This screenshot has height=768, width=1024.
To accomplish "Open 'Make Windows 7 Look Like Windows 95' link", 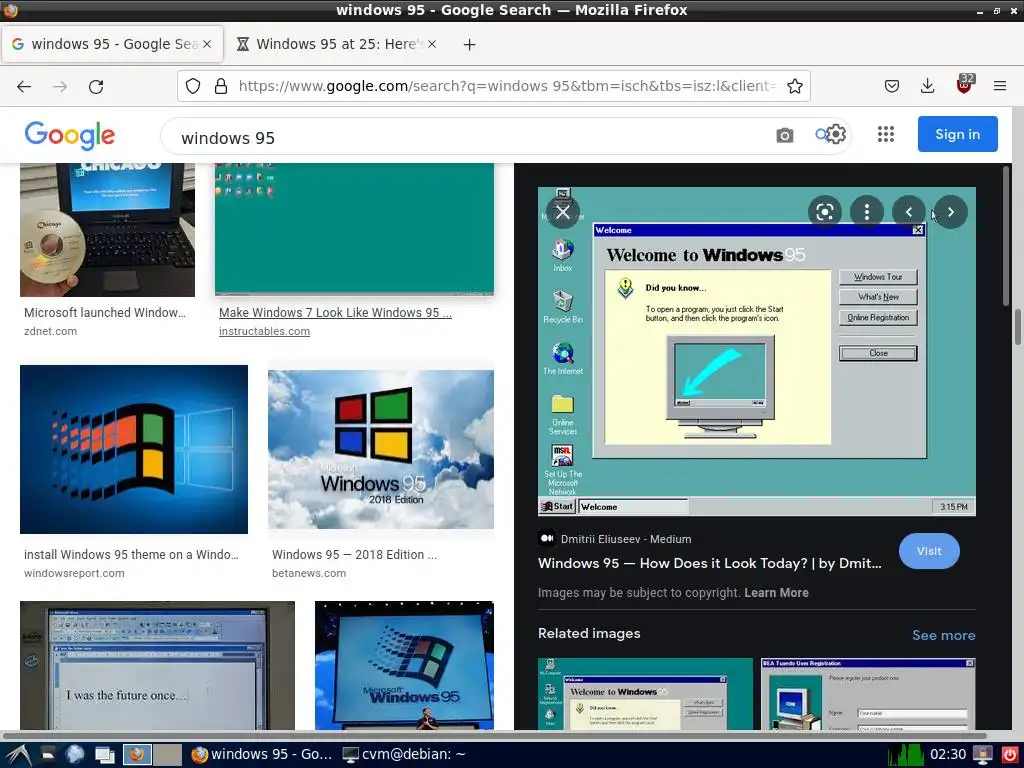I will tap(335, 313).
